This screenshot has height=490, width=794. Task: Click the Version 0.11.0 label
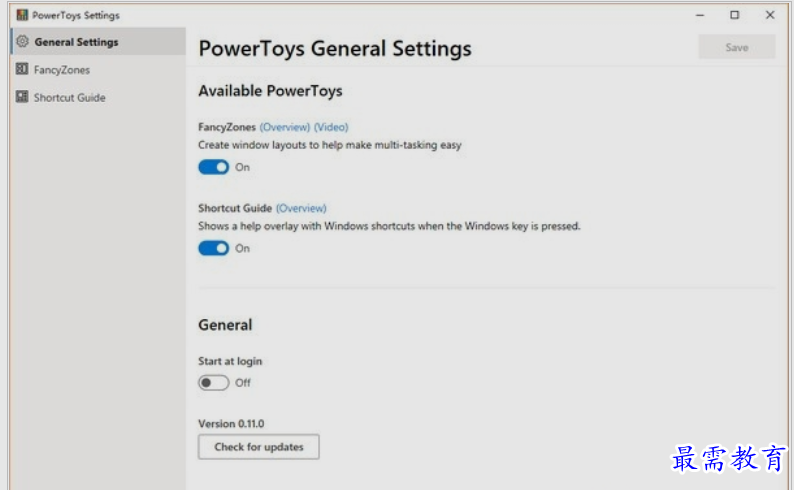(x=231, y=424)
